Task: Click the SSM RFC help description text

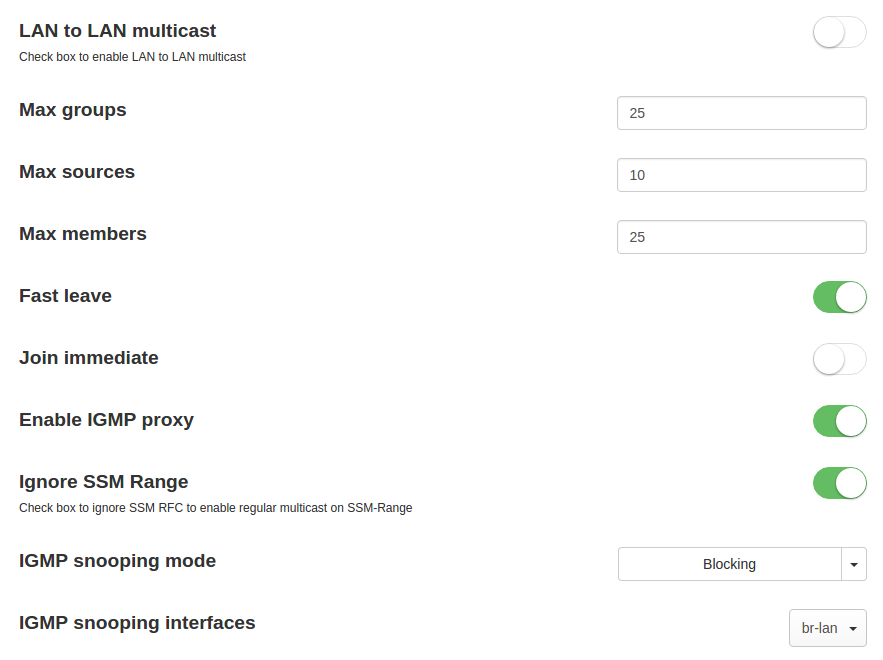Action: click(x=215, y=508)
